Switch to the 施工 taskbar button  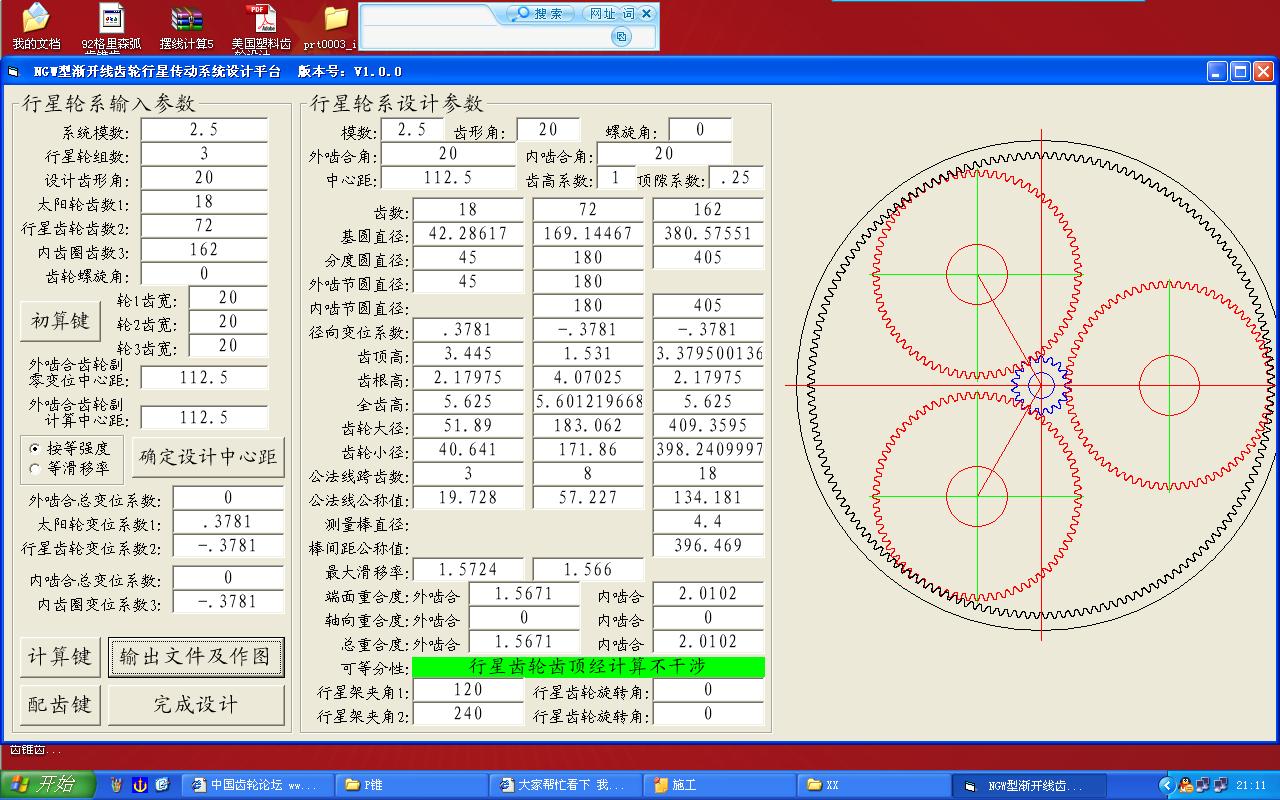(x=720, y=785)
